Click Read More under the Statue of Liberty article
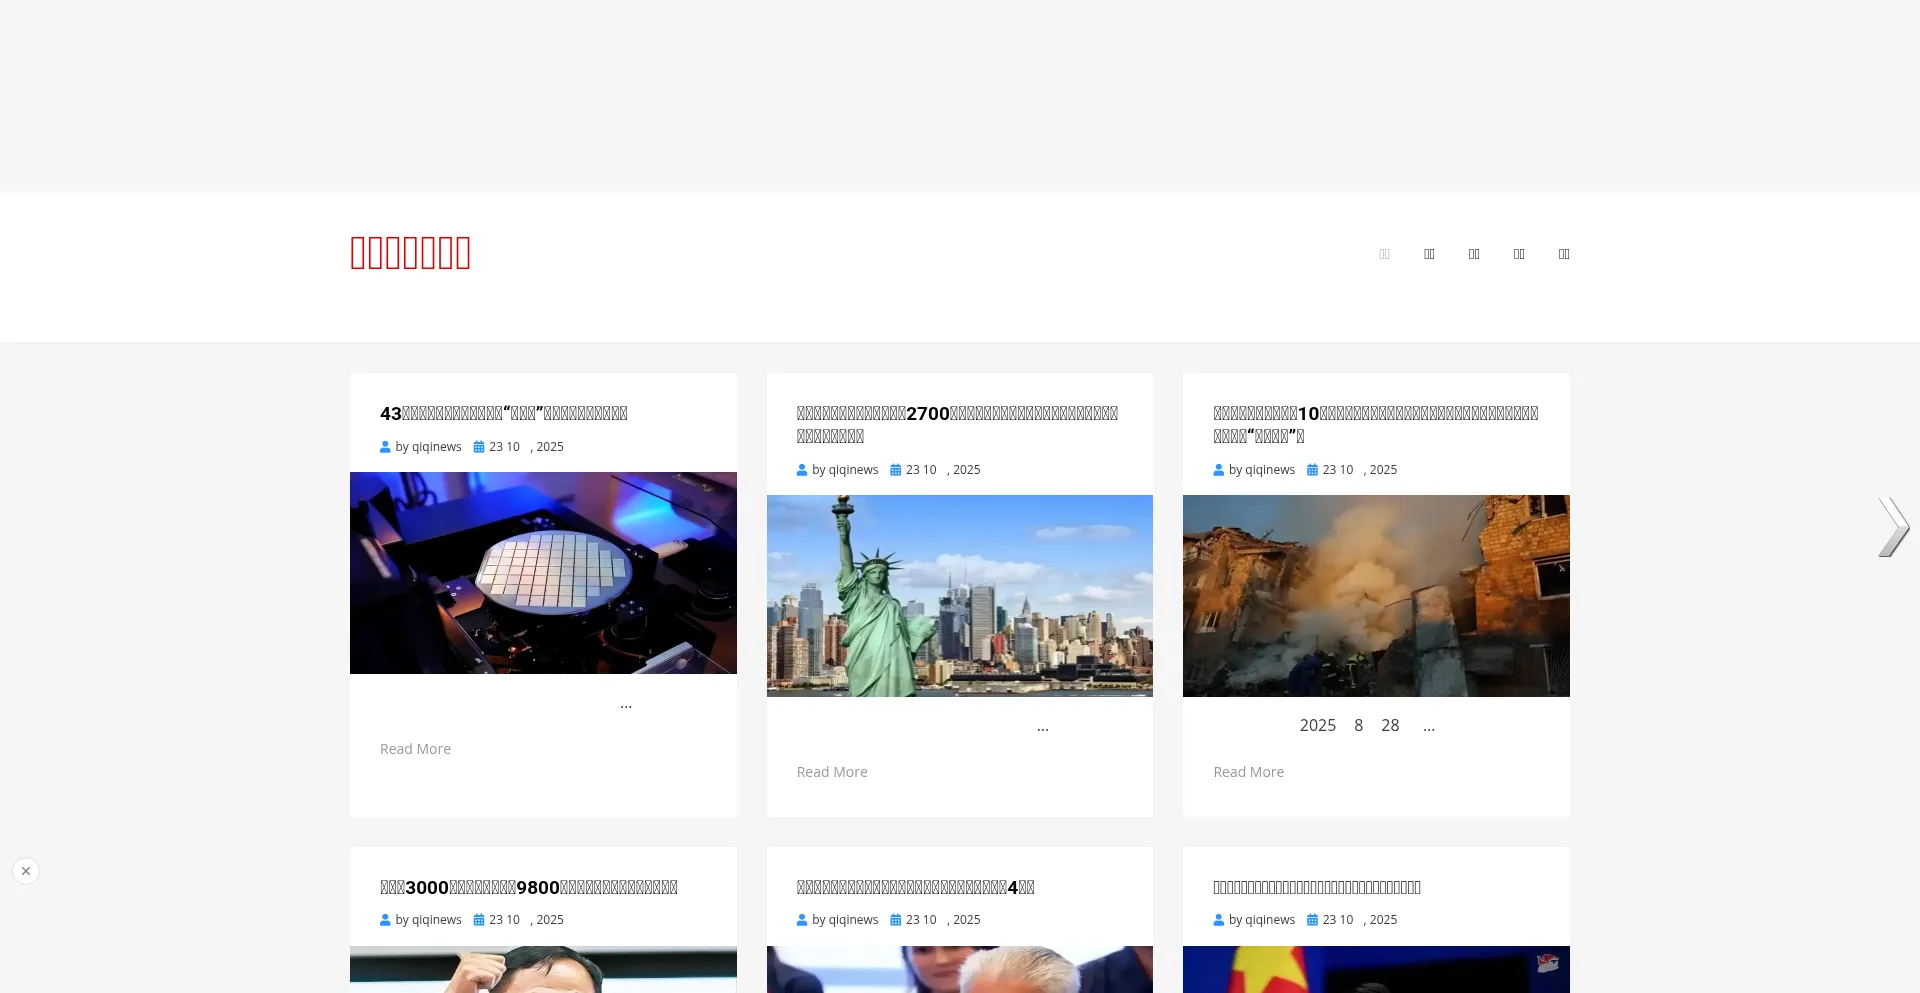 pyautogui.click(x=832, y=772)
